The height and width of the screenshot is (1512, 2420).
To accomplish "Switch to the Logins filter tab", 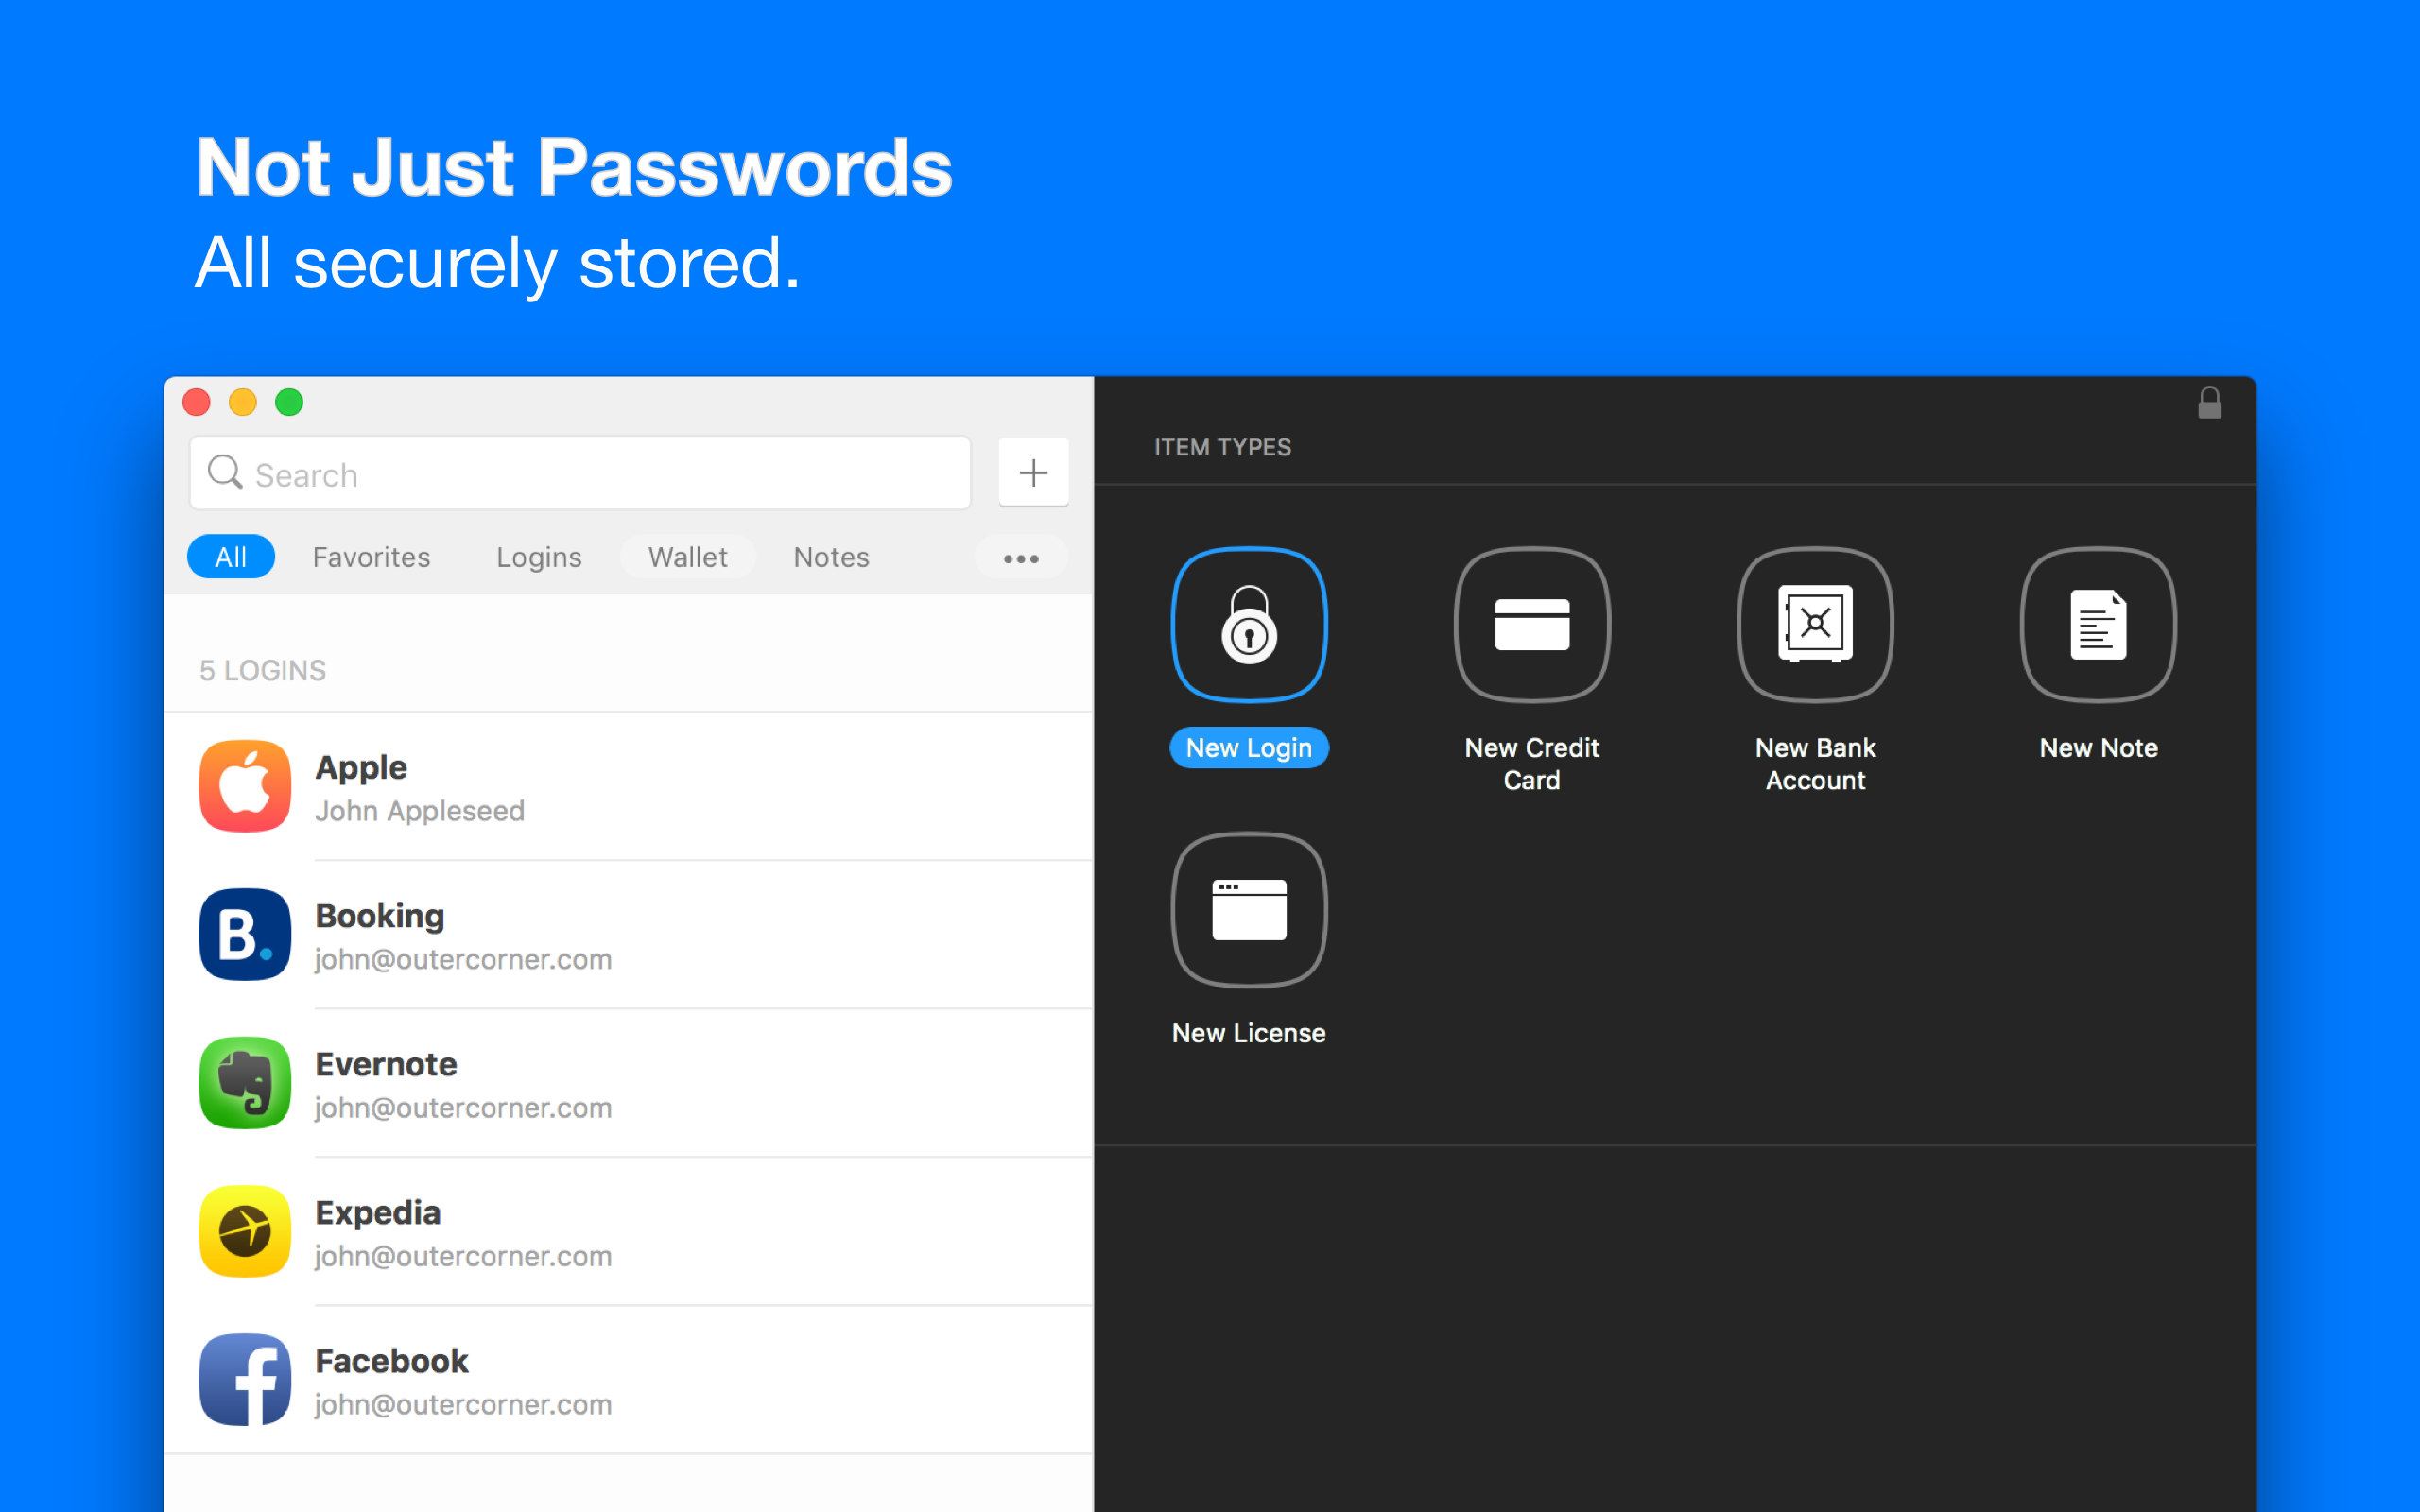I will click(539, 557).
